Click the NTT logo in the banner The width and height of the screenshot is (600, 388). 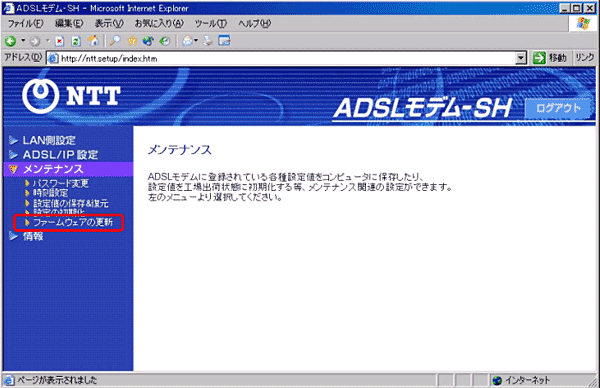71,97
